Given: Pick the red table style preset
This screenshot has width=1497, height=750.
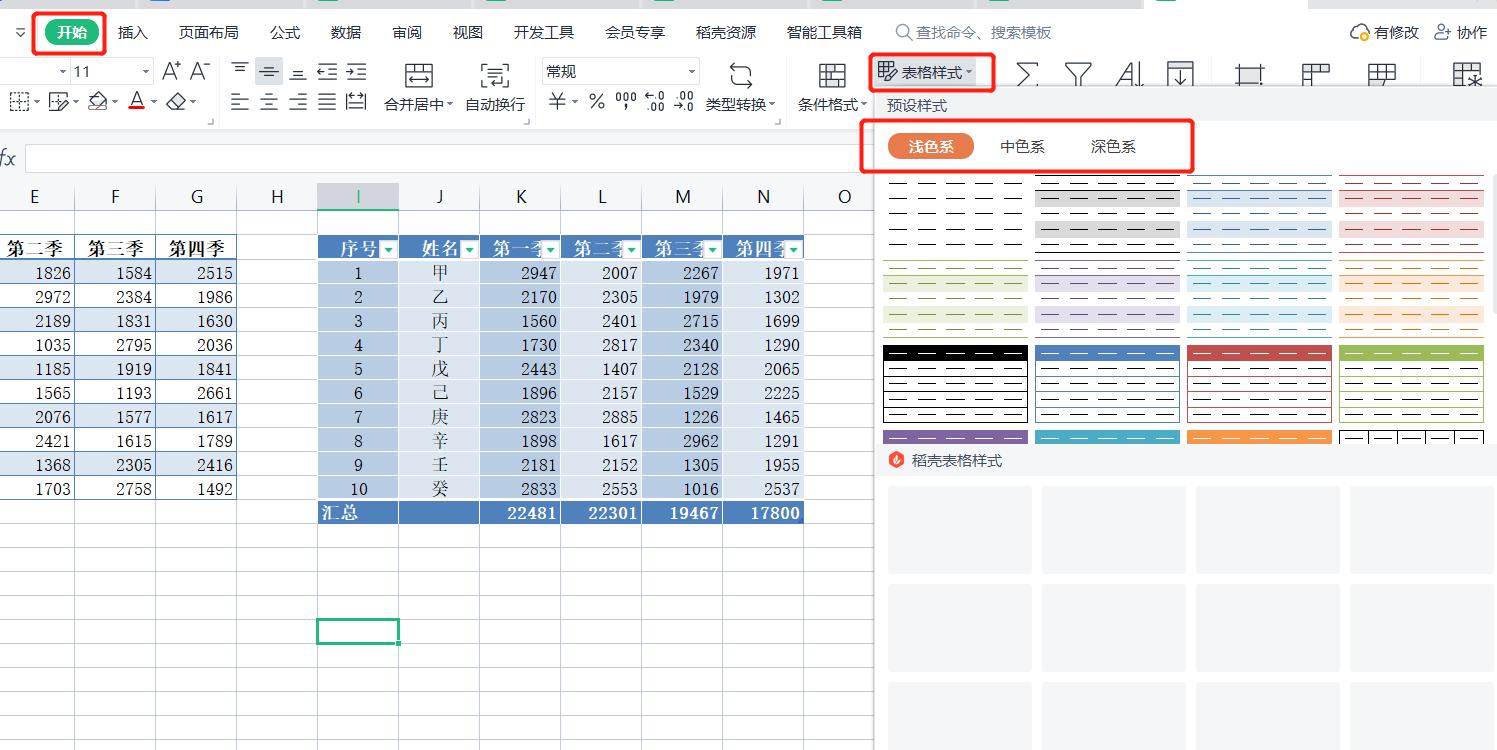Looking at the screenshot, I should click(x=1259, y=383).
